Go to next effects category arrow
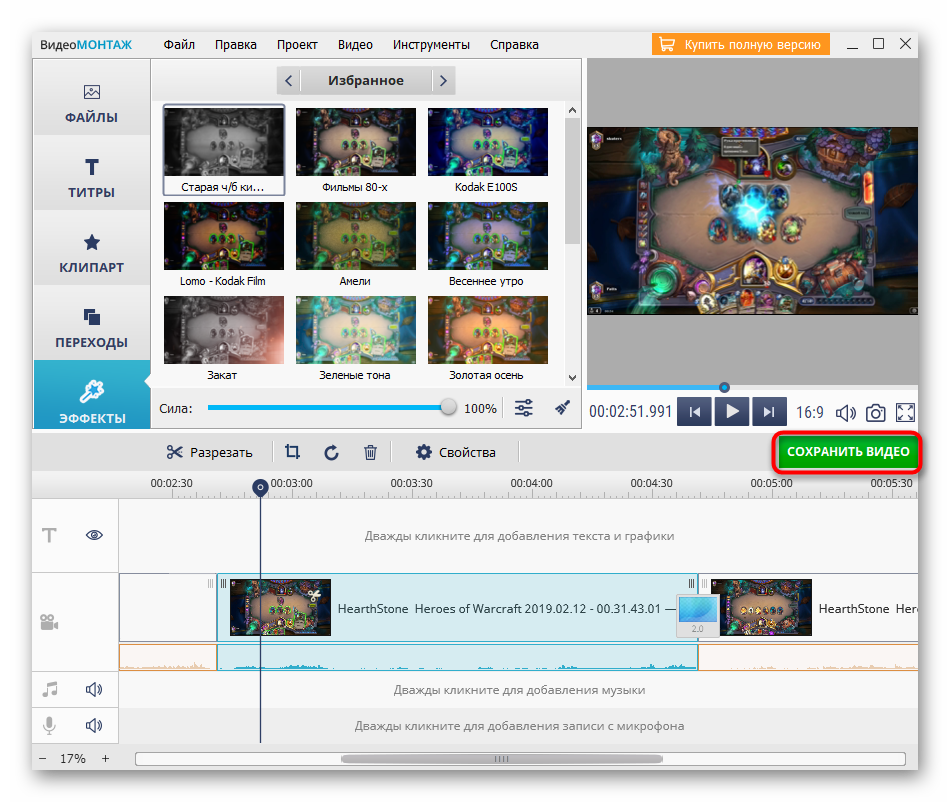This screenshot has height=802, width=950. tap(443, 81)
